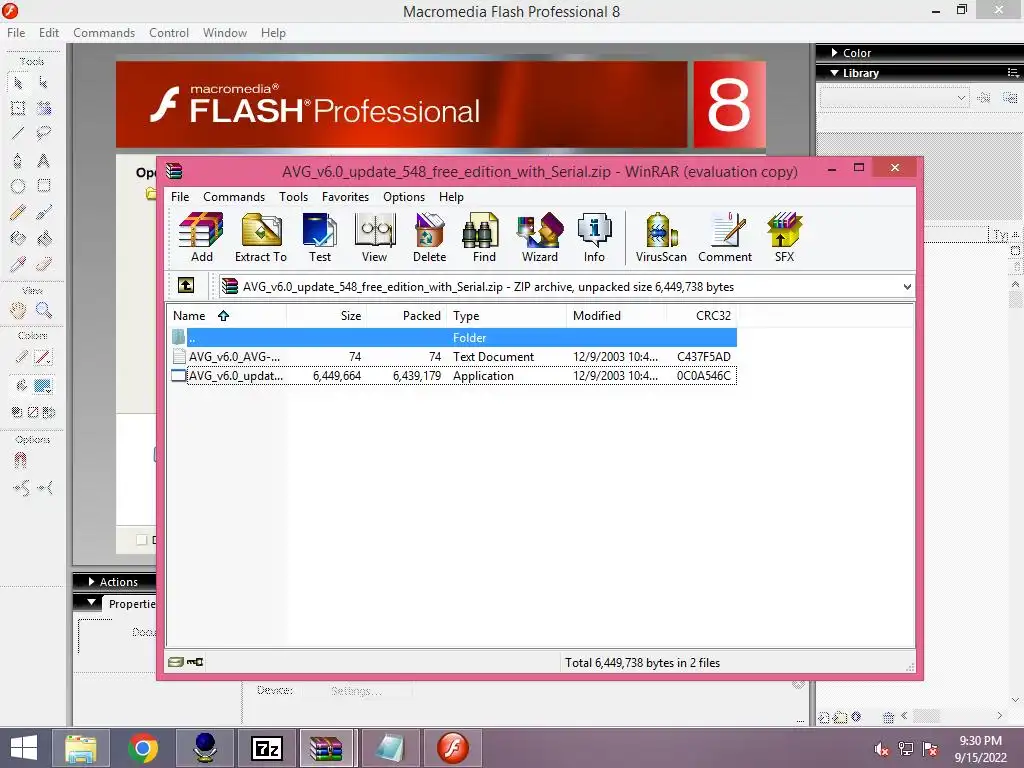Select the Lasso tool
The height and width of the screenshot is (768, 1024).
(x=44, y=134)
